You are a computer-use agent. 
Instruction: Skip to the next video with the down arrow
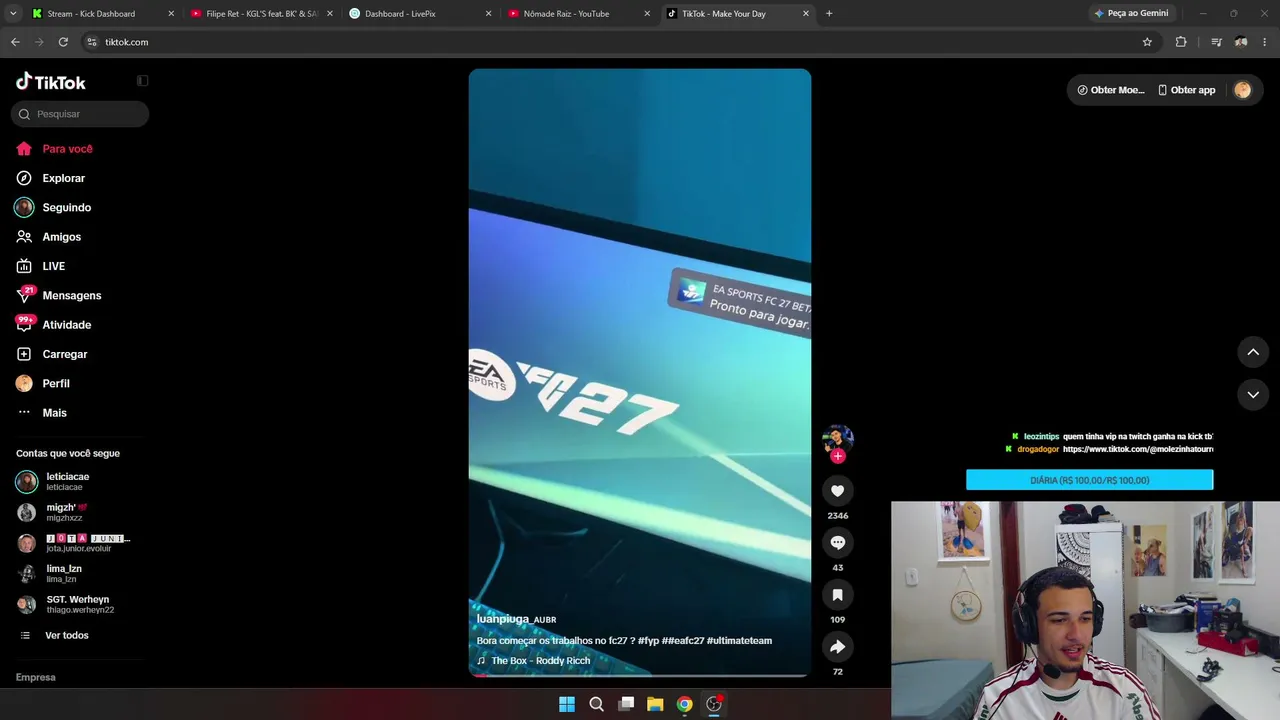click(x=1253, y=395)
